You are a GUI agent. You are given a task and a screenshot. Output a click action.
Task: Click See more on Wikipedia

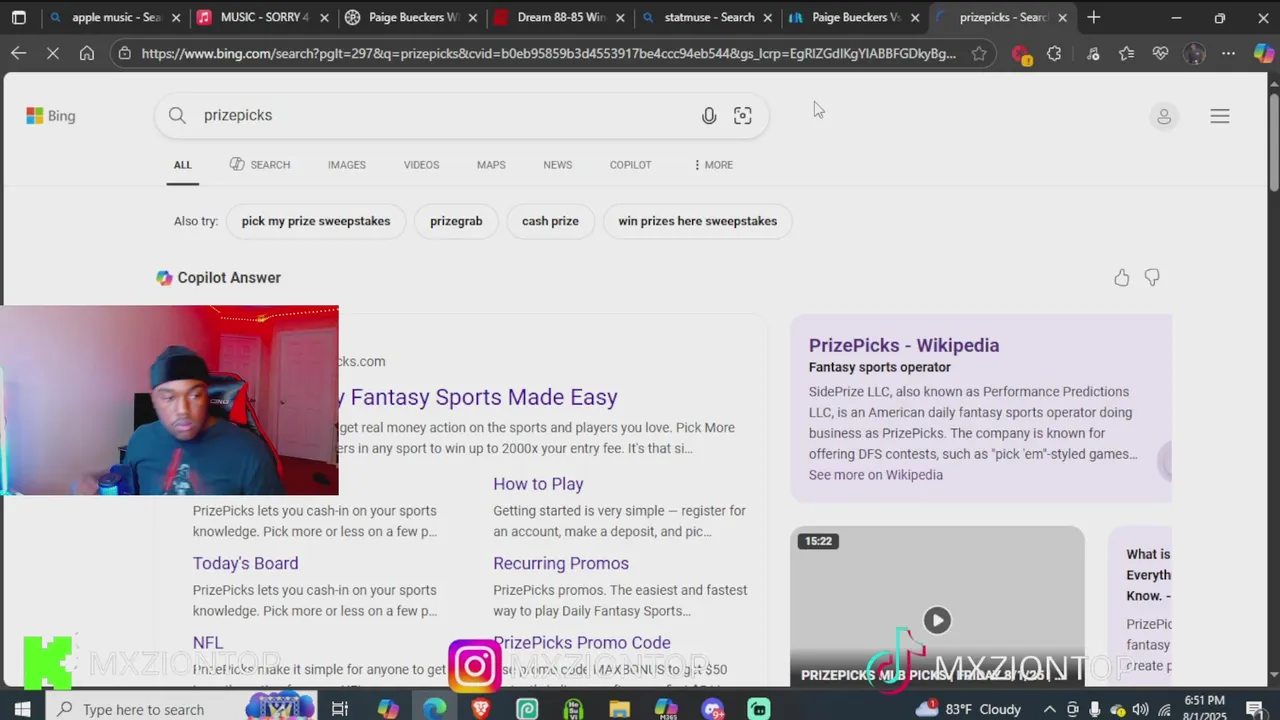876,475
